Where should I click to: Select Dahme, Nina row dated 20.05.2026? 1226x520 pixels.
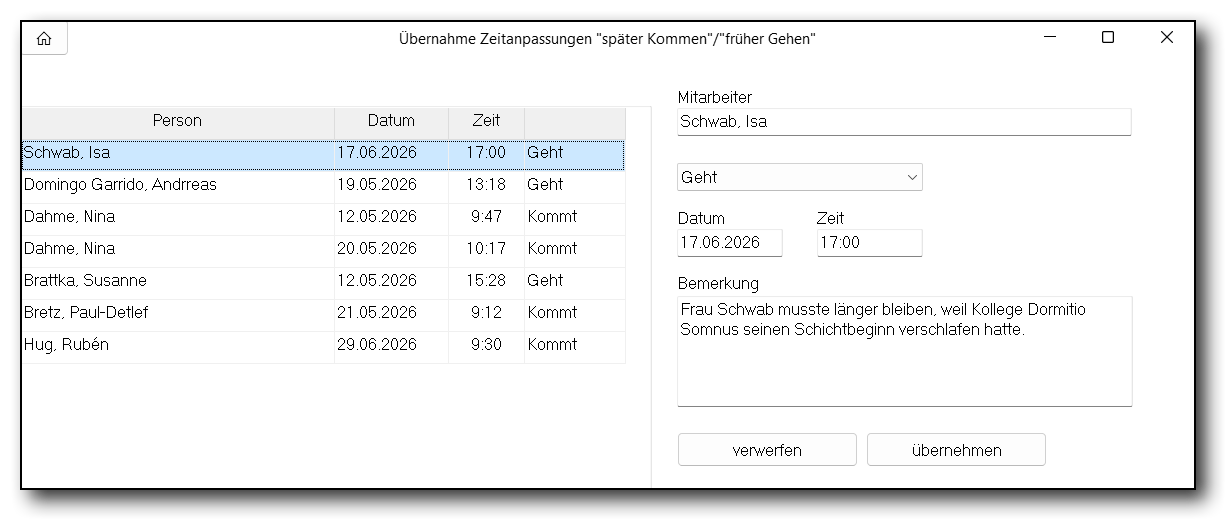[323, 249]
